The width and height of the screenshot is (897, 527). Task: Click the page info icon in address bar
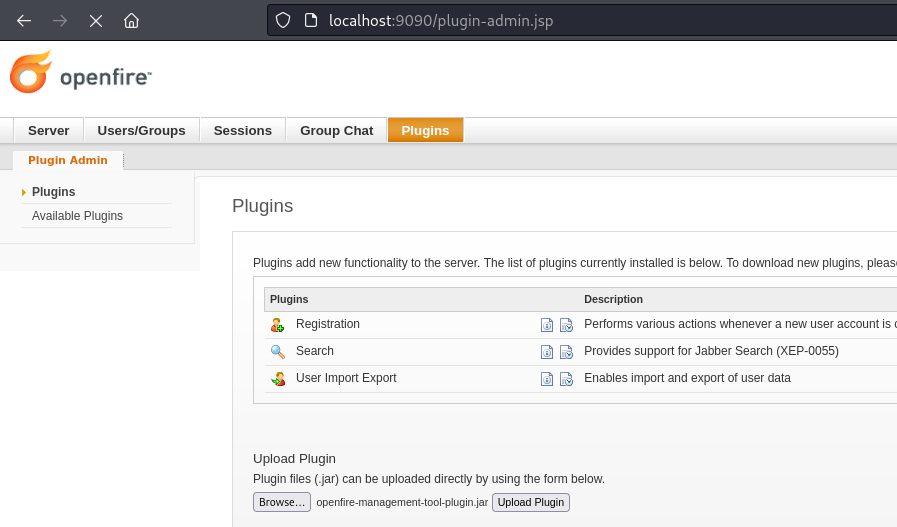(x=311, y=21)
